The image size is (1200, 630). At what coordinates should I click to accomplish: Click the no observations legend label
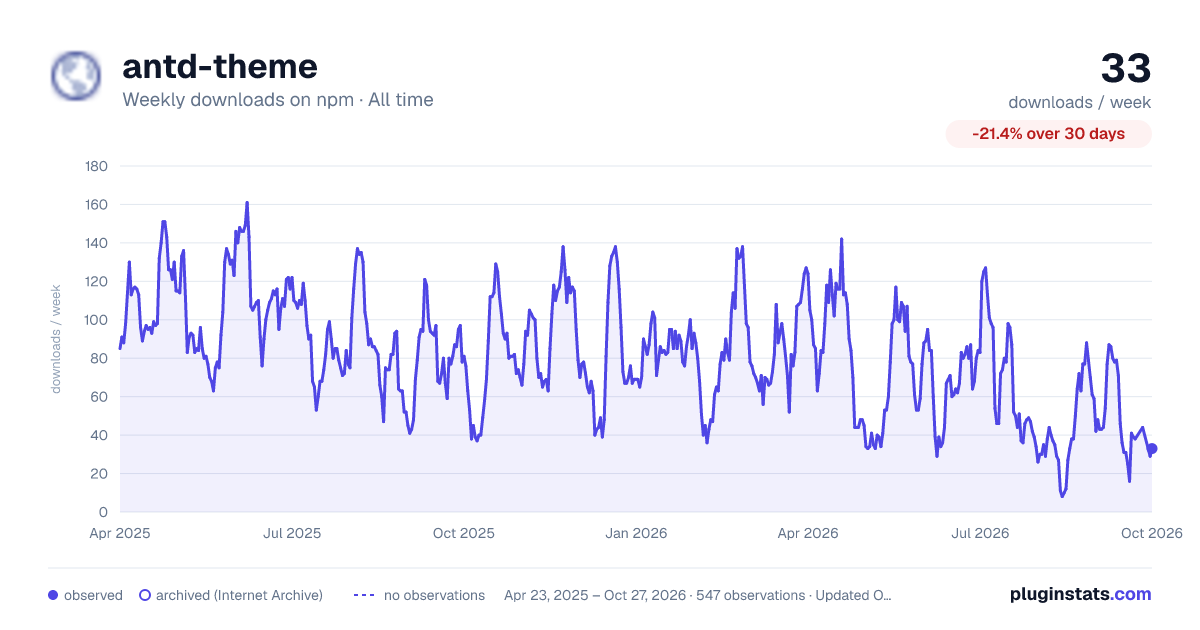pos(434,595)
